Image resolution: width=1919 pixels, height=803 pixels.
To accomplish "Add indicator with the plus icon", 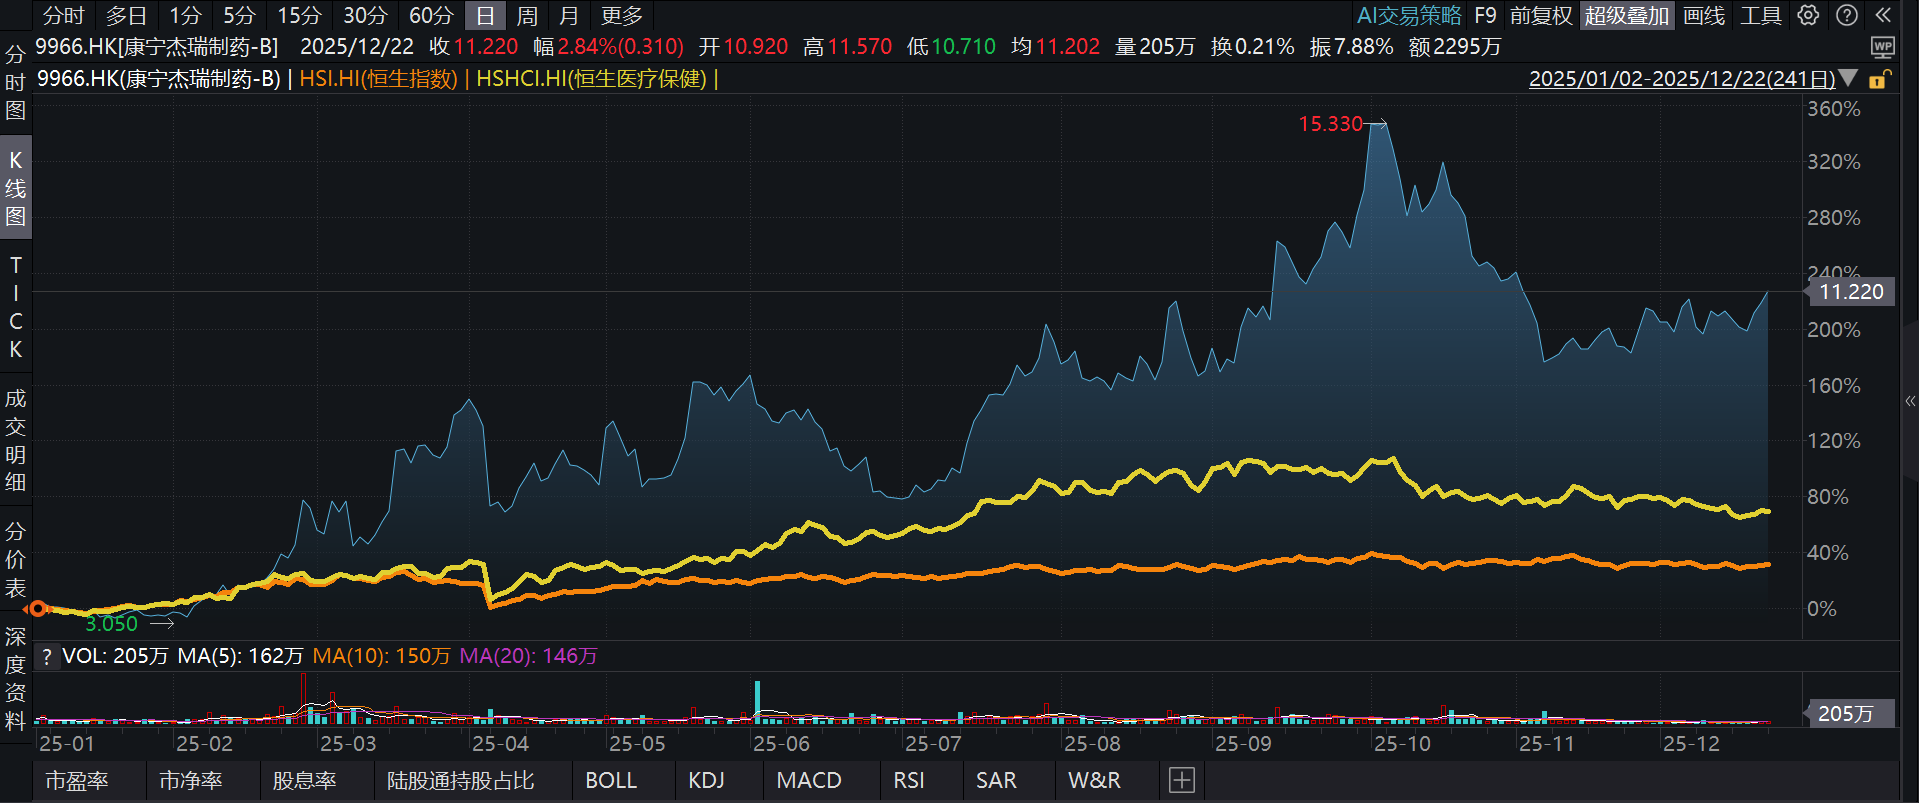I will [1181, 780].
